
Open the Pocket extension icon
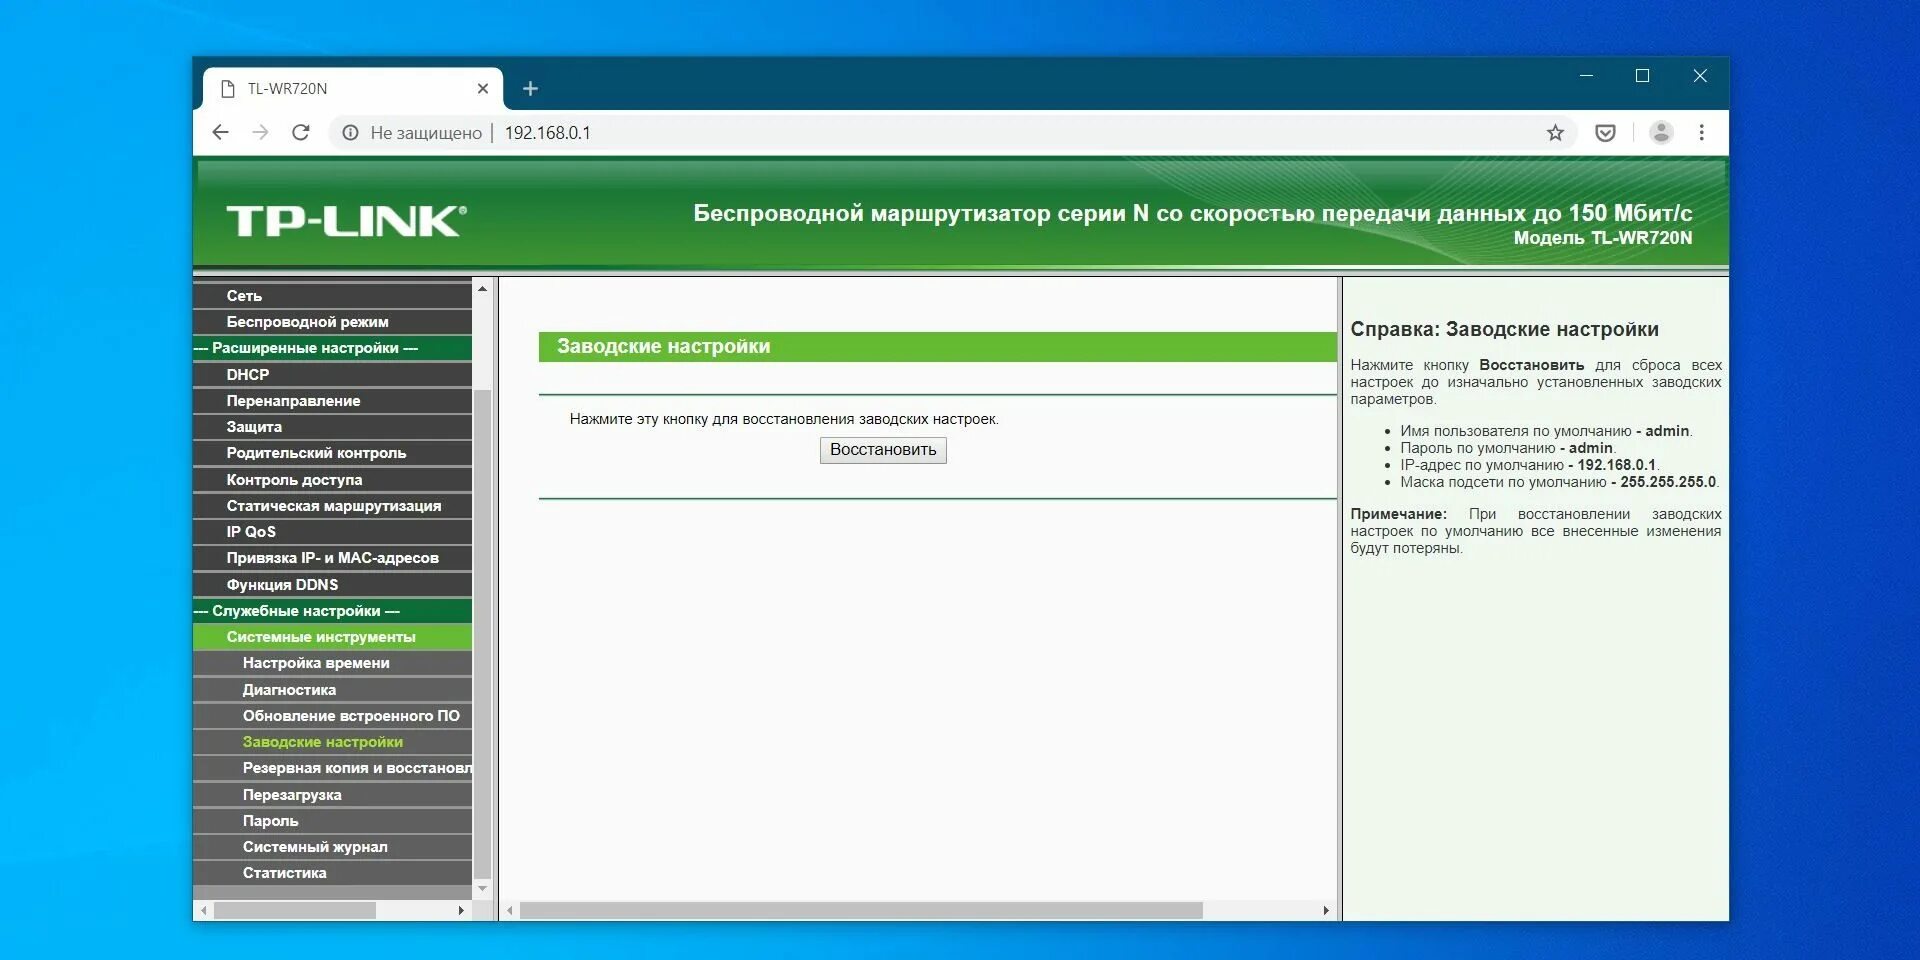(x=1605, y=133)
